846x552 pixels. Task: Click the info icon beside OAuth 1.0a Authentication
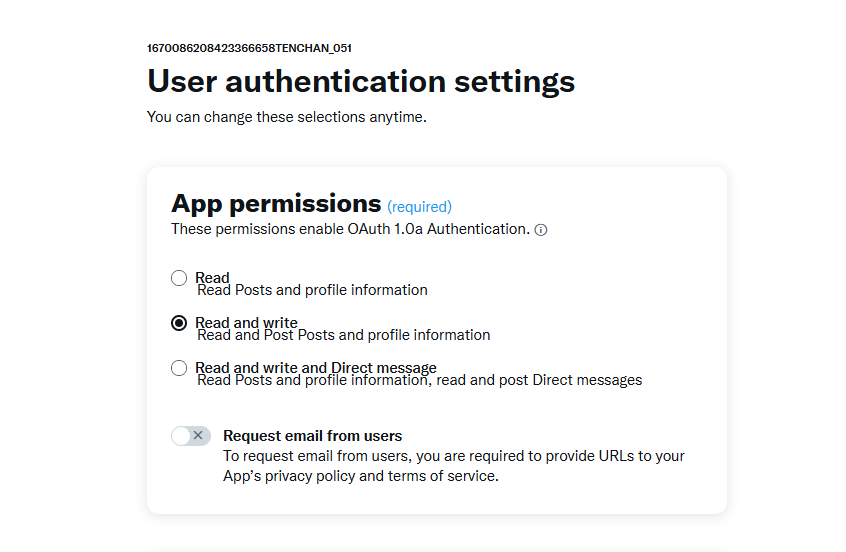click(541, 230)
